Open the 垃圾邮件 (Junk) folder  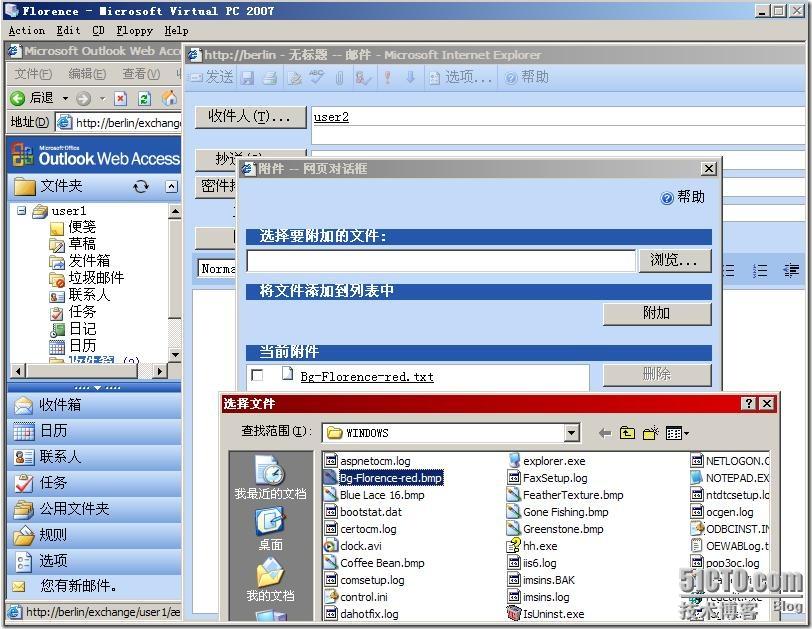pyautogui.click(x=87, y=278)
